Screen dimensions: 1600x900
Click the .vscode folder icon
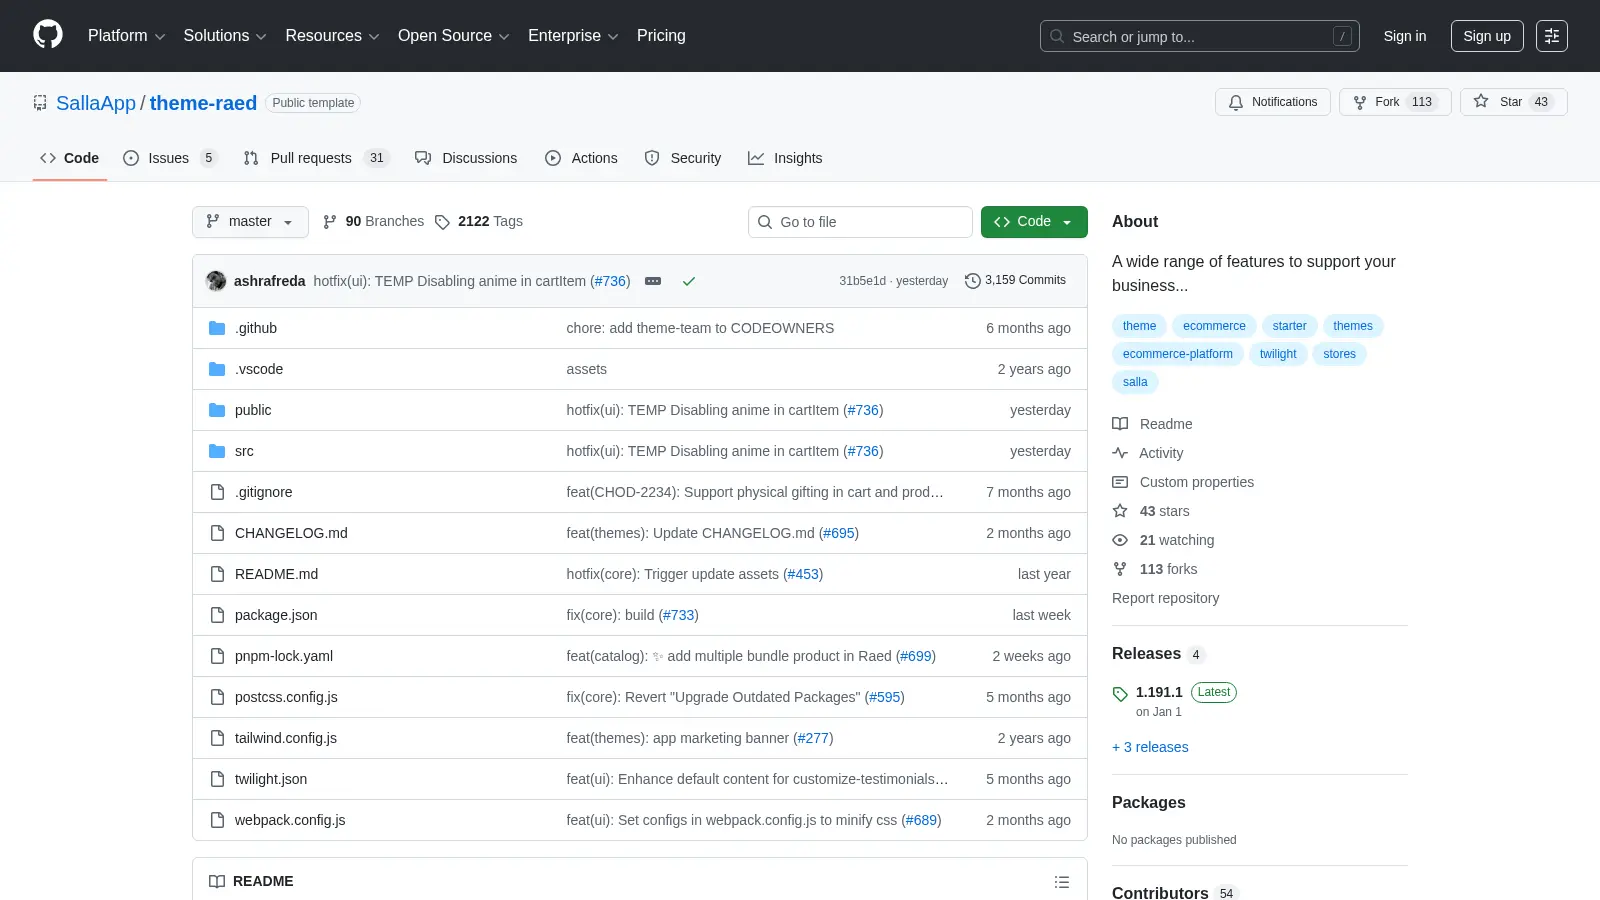pos(217,369)
